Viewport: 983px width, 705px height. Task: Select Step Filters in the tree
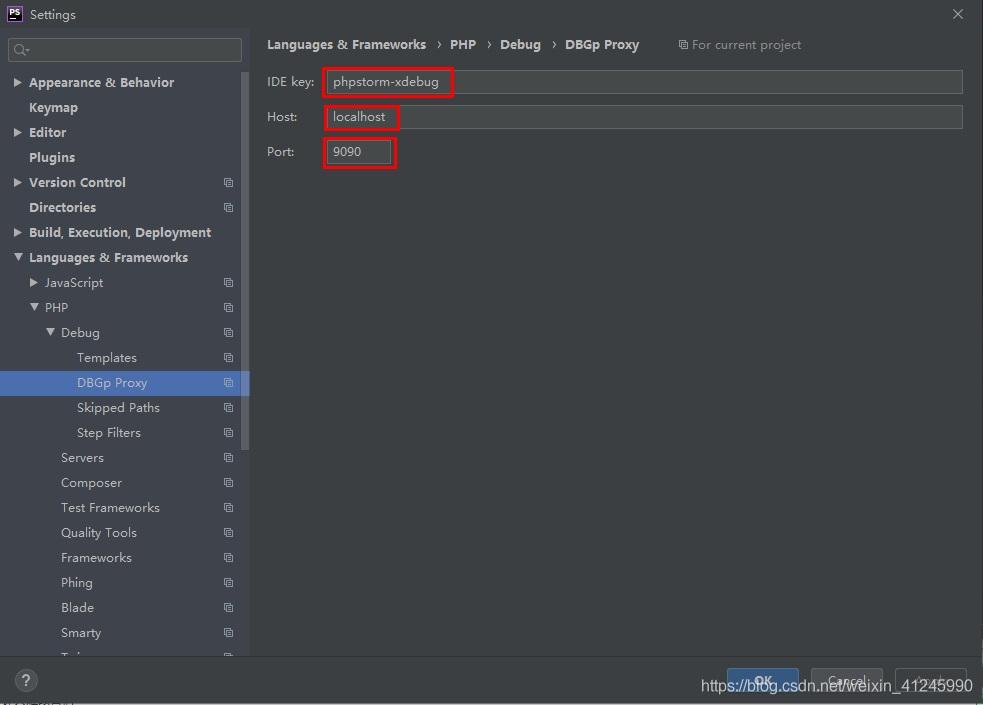(108, 433)
